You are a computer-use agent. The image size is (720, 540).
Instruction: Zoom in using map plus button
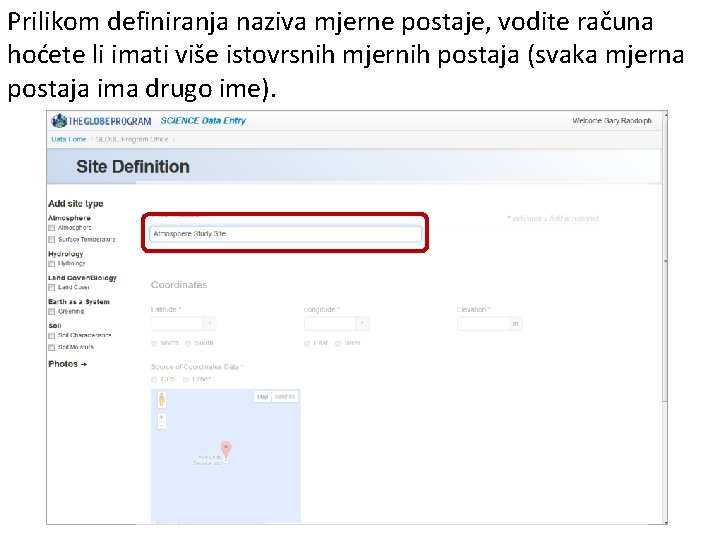coord(162,417)
